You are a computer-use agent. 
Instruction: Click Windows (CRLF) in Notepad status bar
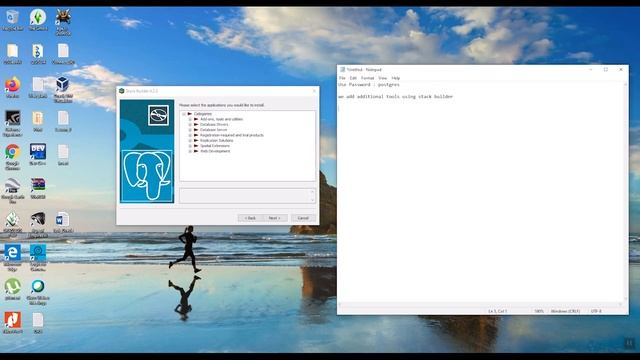[x=565, y=311]
